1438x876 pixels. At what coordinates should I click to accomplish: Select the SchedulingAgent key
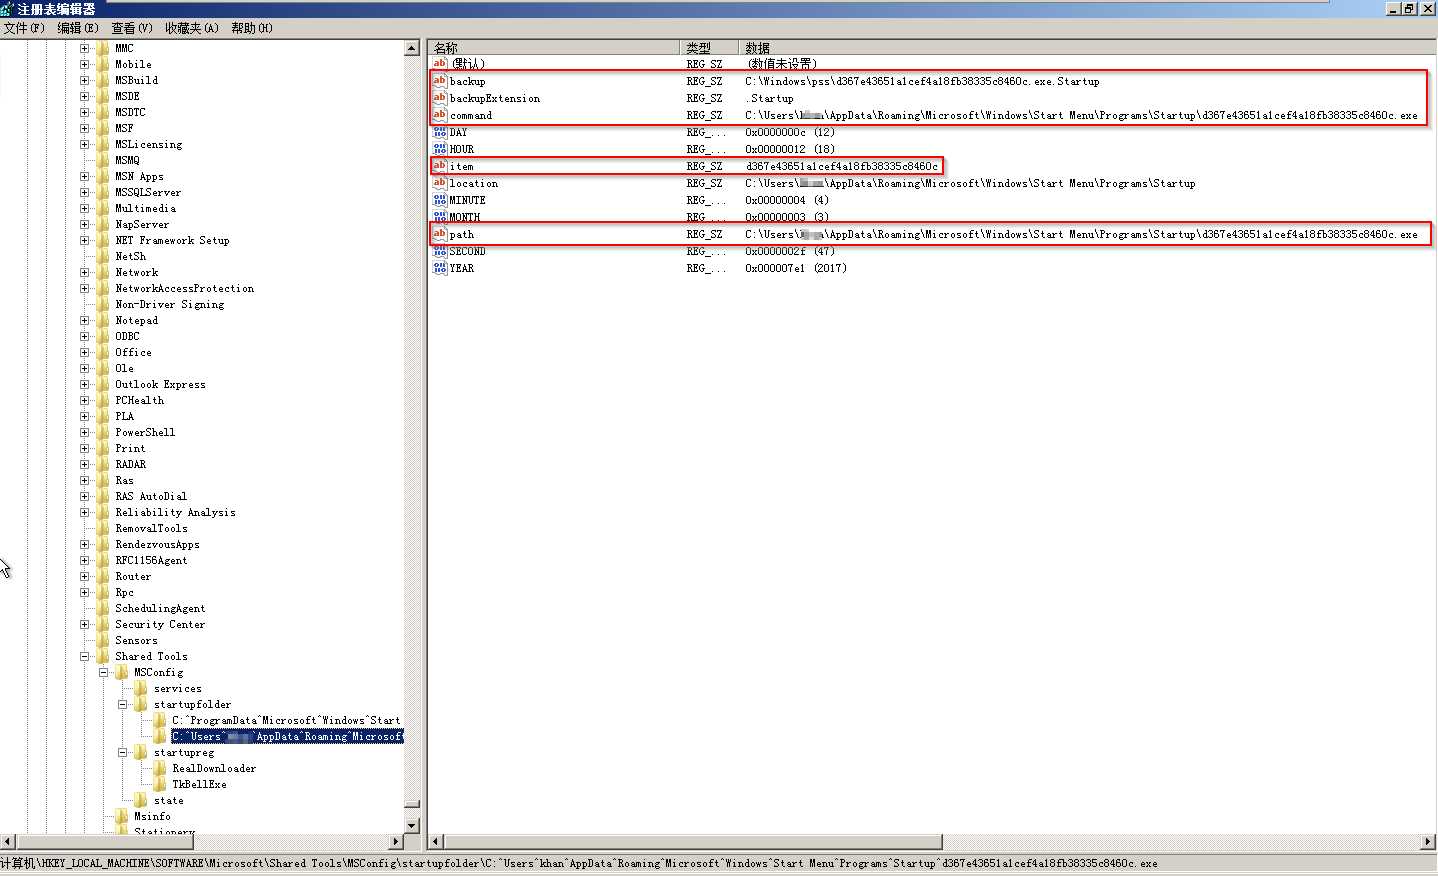[160, 608]
